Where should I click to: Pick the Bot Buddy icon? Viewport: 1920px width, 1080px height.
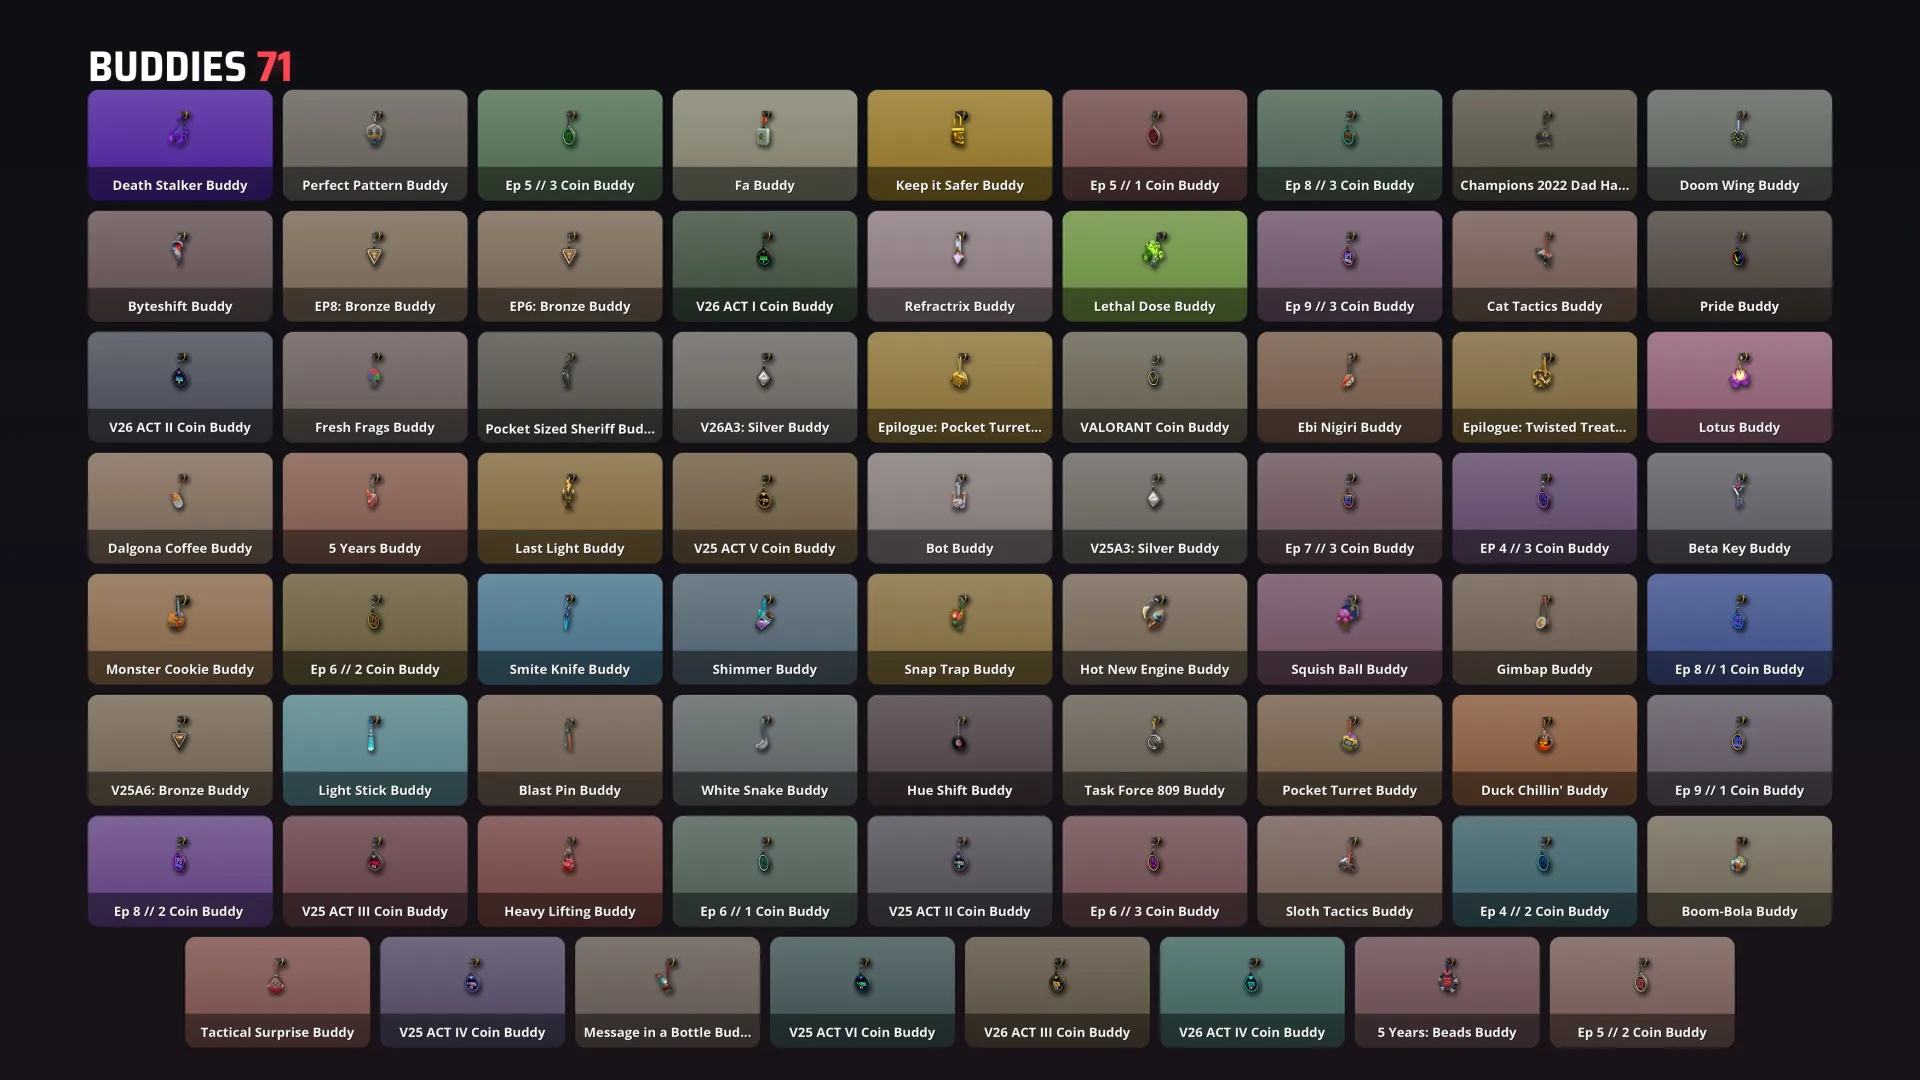960,493
